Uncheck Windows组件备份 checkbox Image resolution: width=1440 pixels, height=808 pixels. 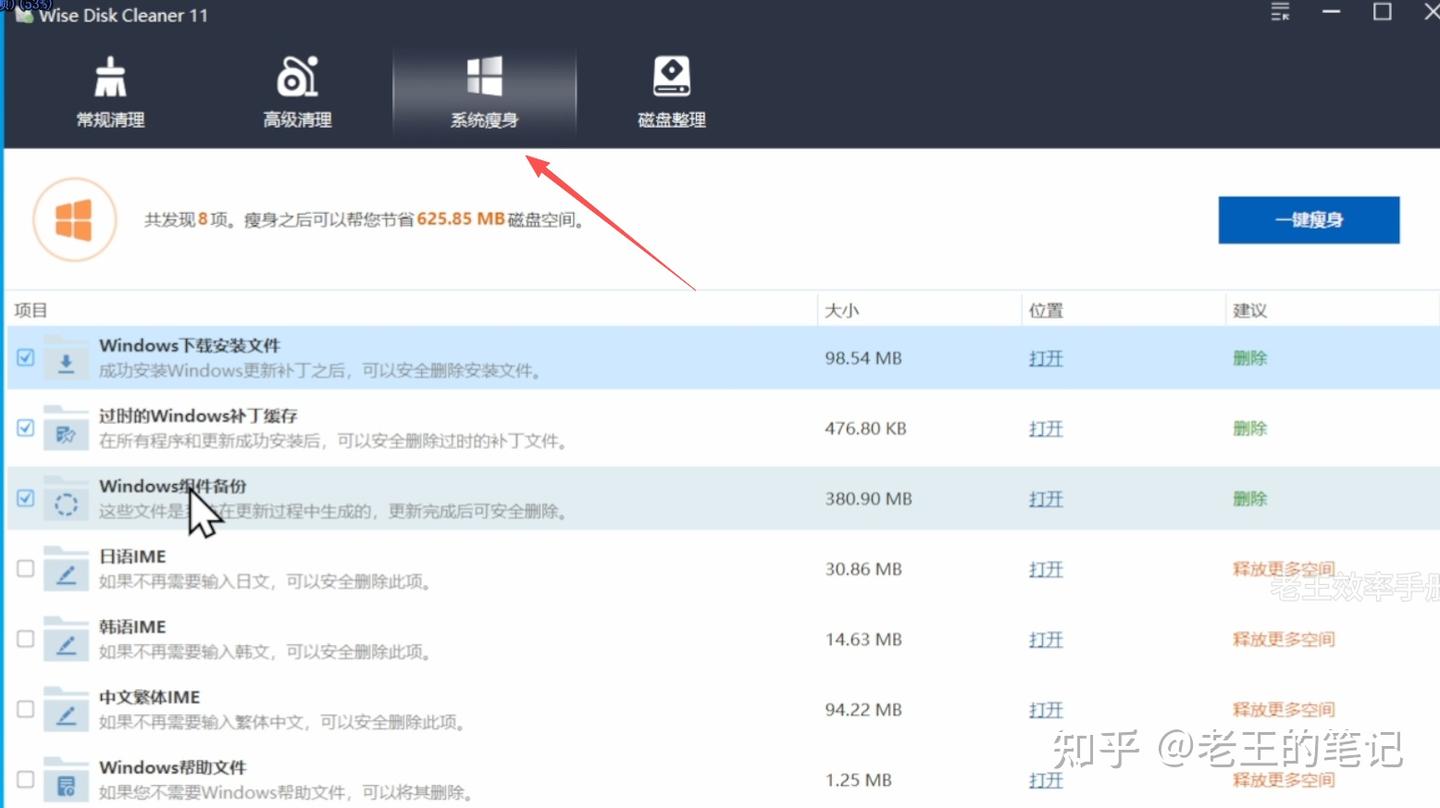pos(26,497)
